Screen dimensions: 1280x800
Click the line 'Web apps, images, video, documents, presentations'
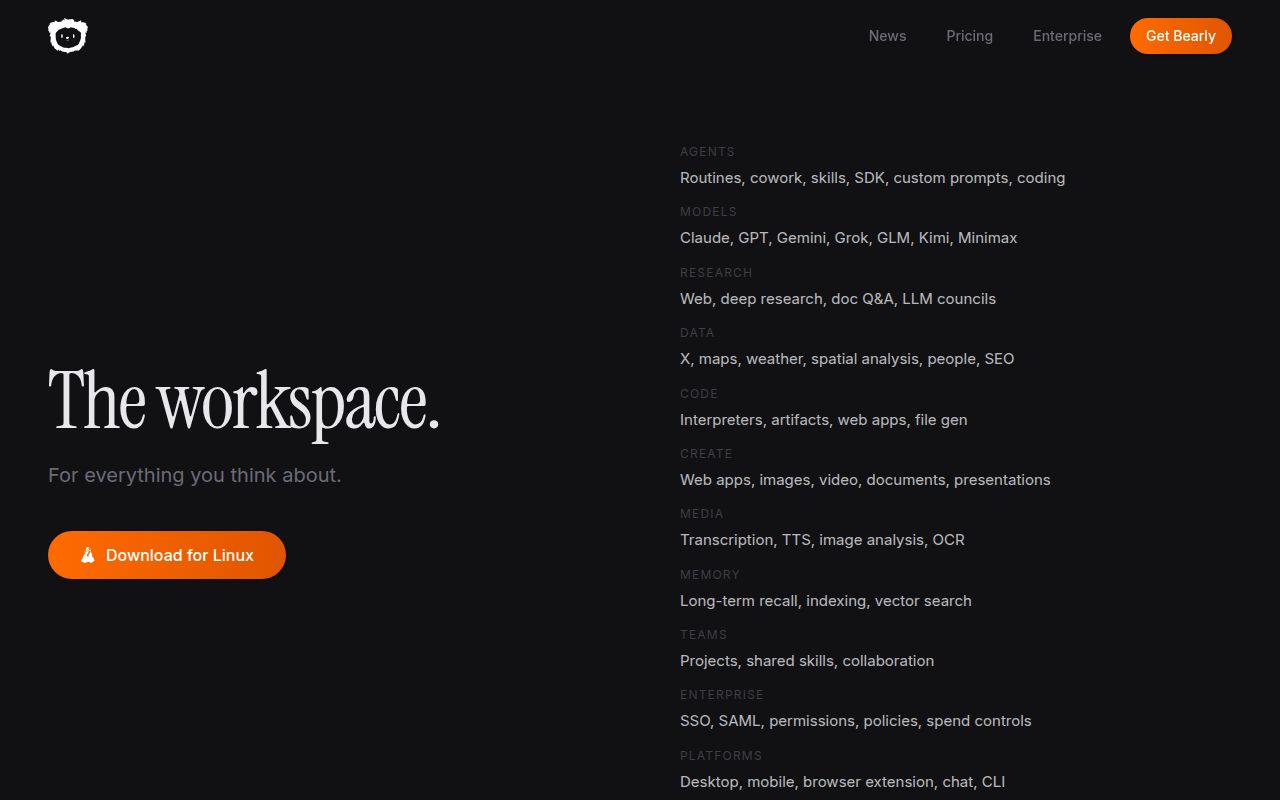(865, 480)
